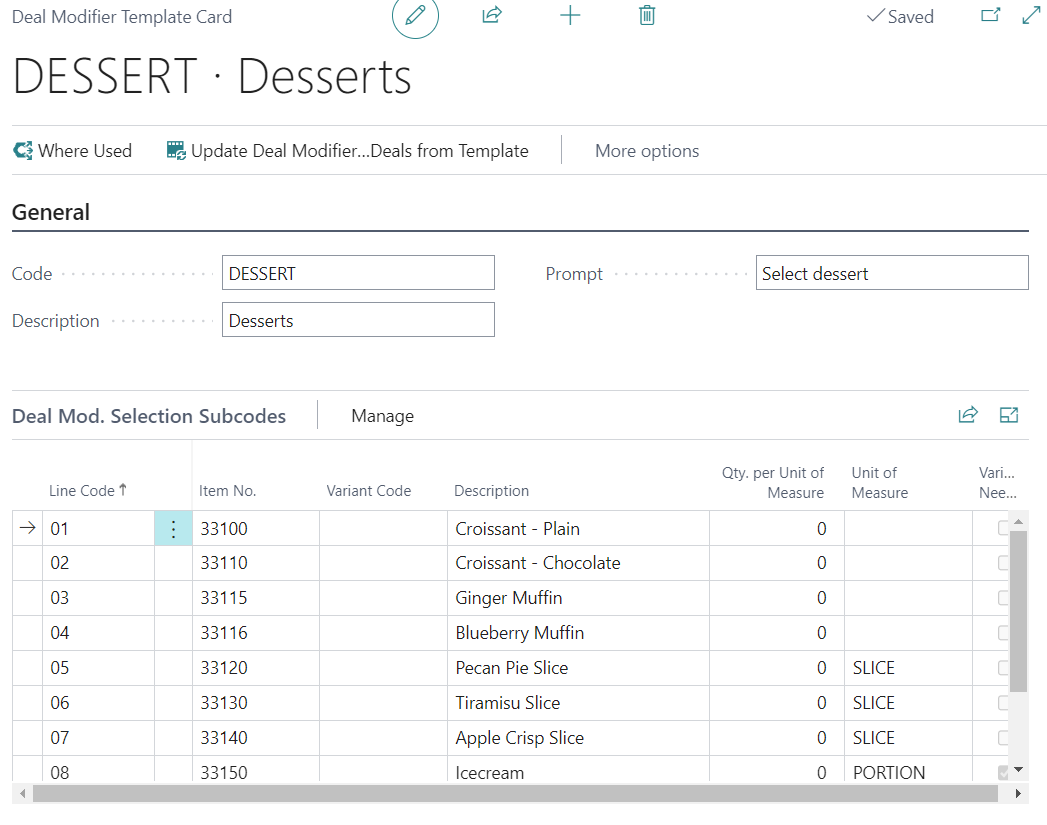The width and height of the screenshot is (1047, 825).
Task: Open card in new window icon
Action: [x=990, y=16]
